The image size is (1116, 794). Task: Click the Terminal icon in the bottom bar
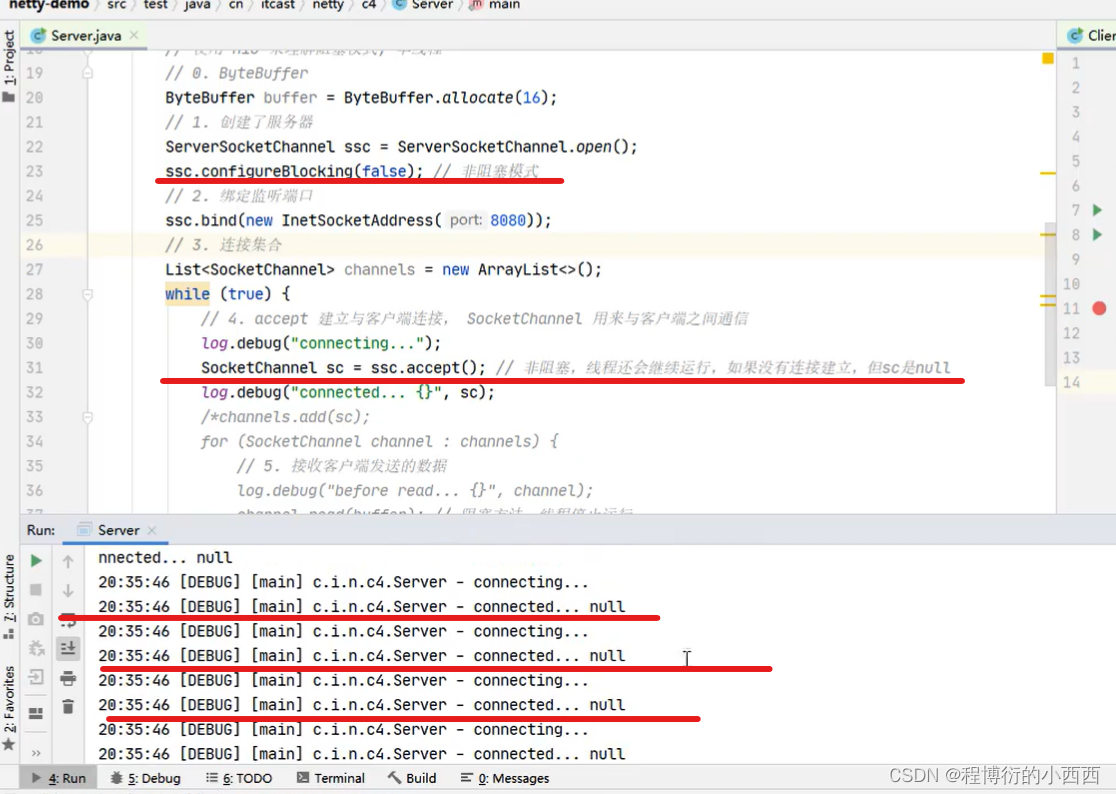pos(302,778)
